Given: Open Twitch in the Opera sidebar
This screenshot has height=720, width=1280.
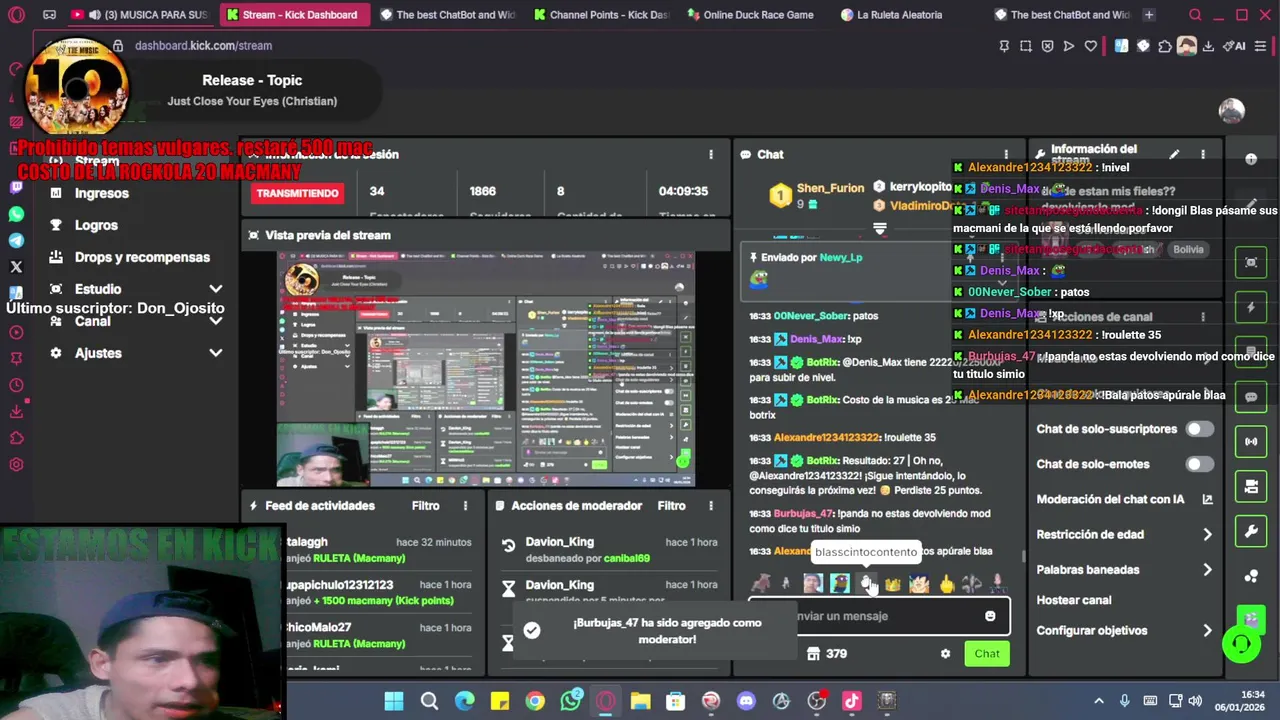Looking at the screenshot, I should pyautogui.click(x=16, y=188).
